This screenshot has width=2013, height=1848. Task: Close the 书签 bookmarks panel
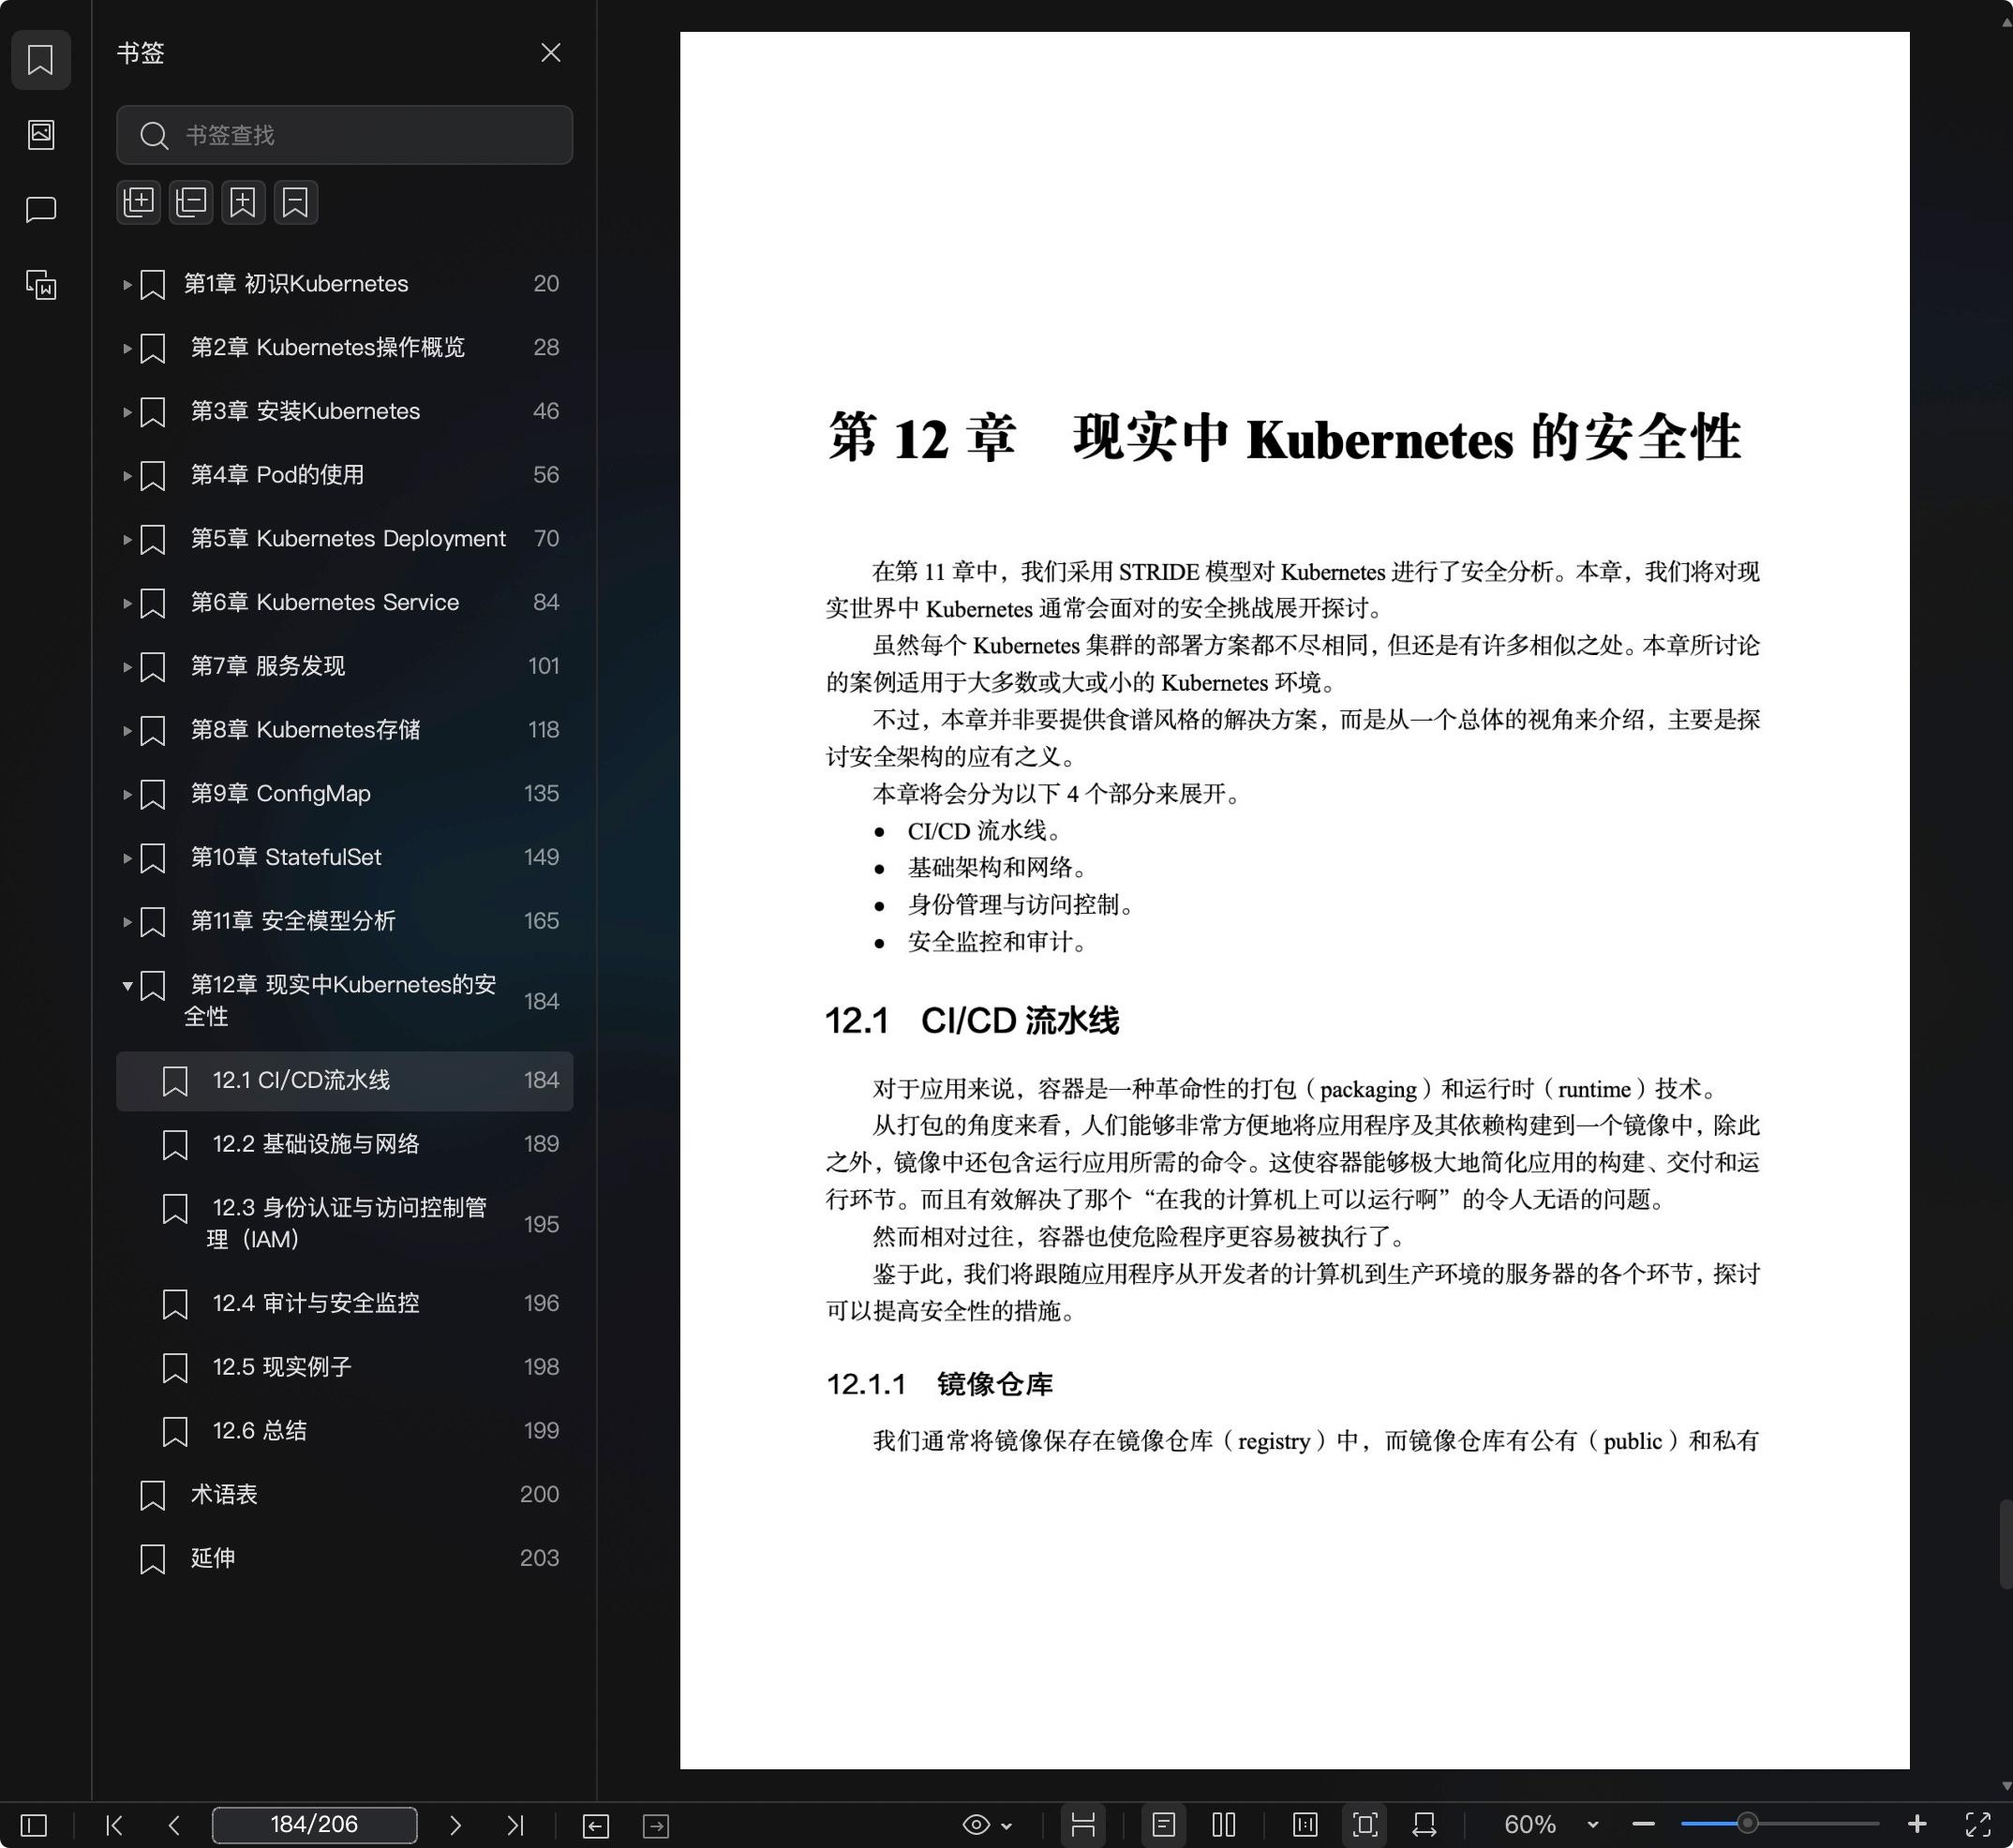point(550,52)
